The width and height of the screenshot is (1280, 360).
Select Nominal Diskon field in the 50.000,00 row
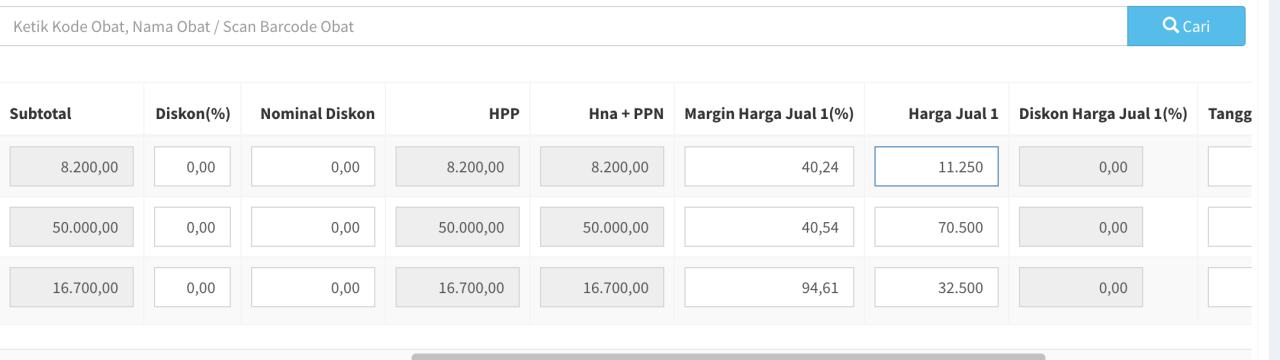click(x=313, y=227)
